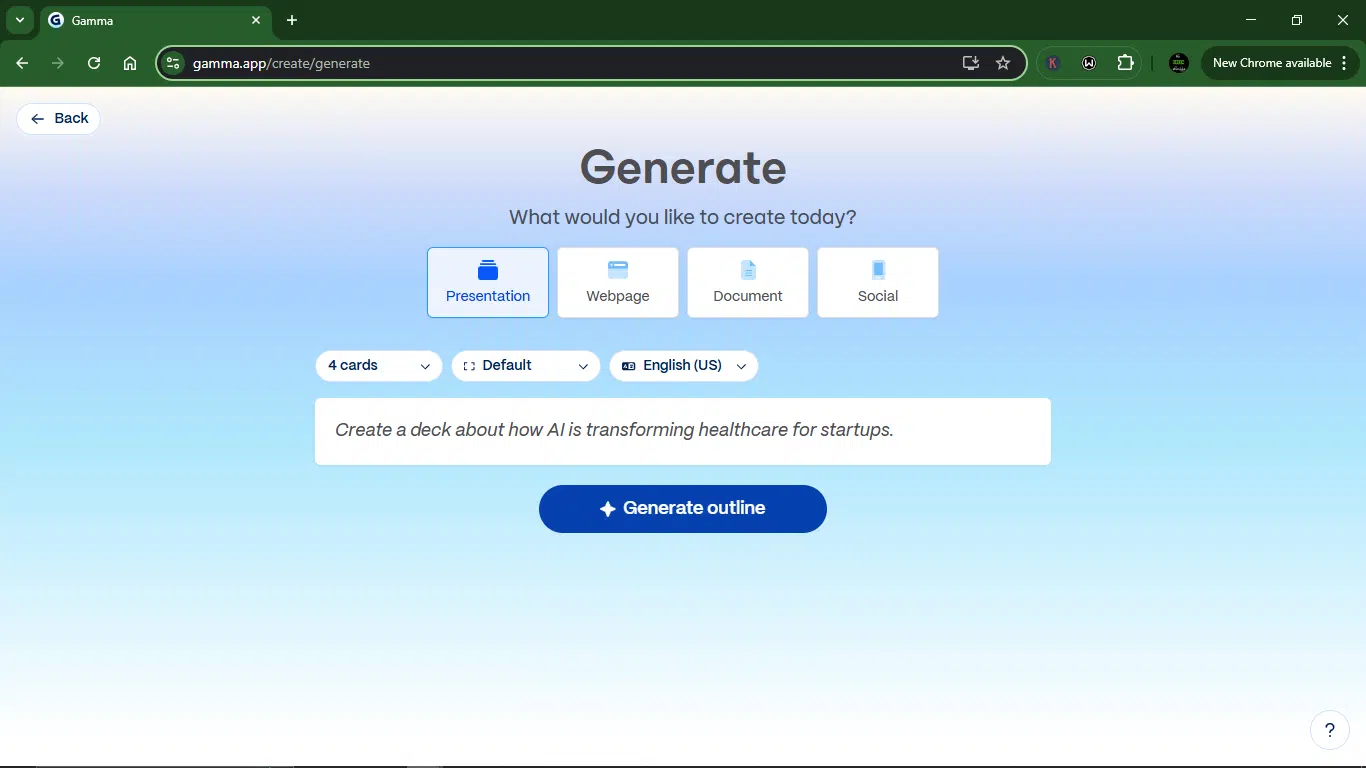Open a new tab with plus icon
The width and height of the screenshot is (1366, 768).
point(292,20)
